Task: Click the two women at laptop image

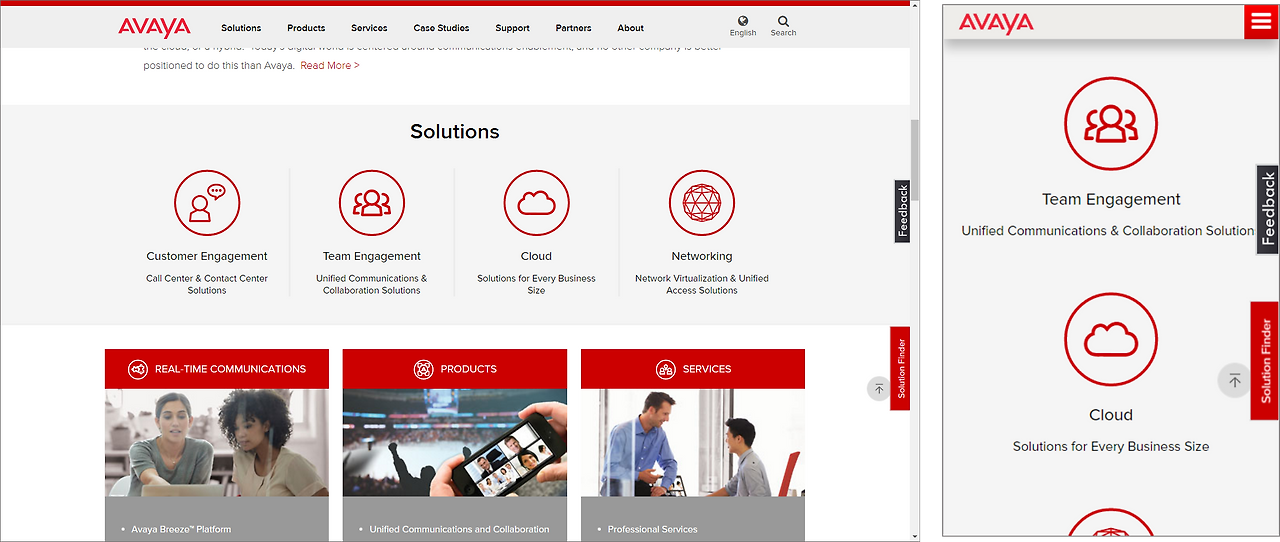Action: click(217, 443)
